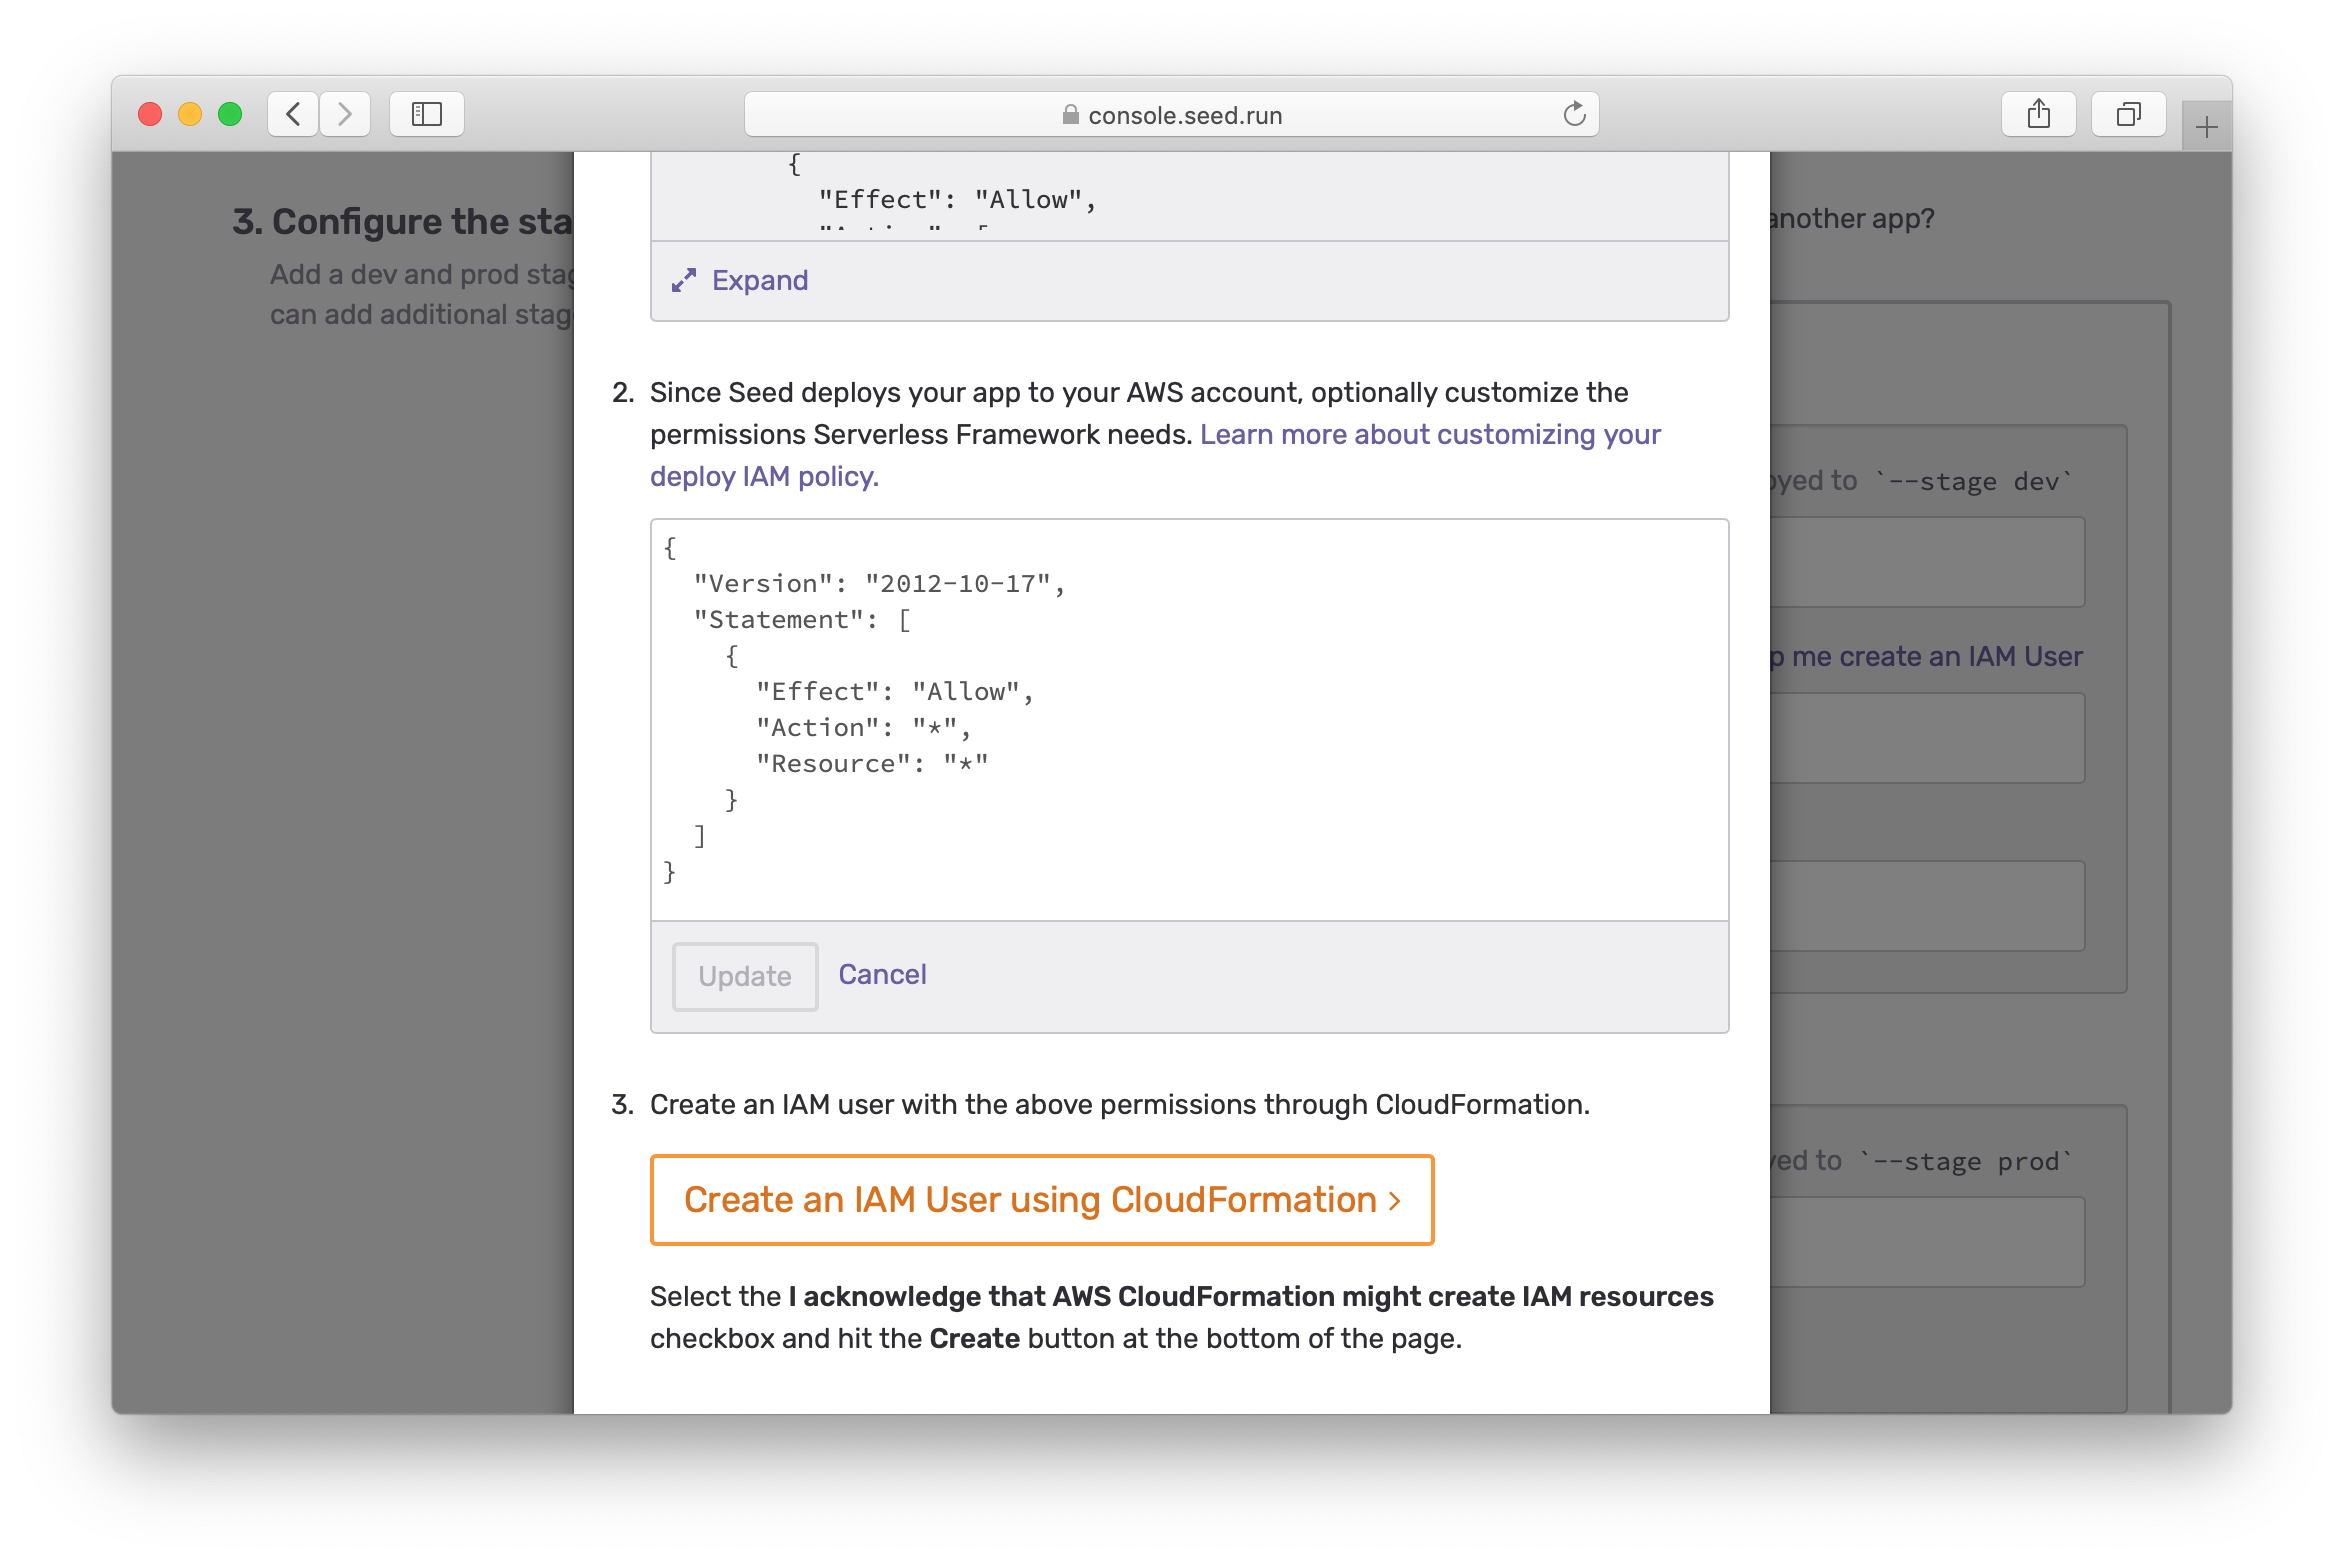
Task: Expand the collapsed policy code block
Action: 759,281
